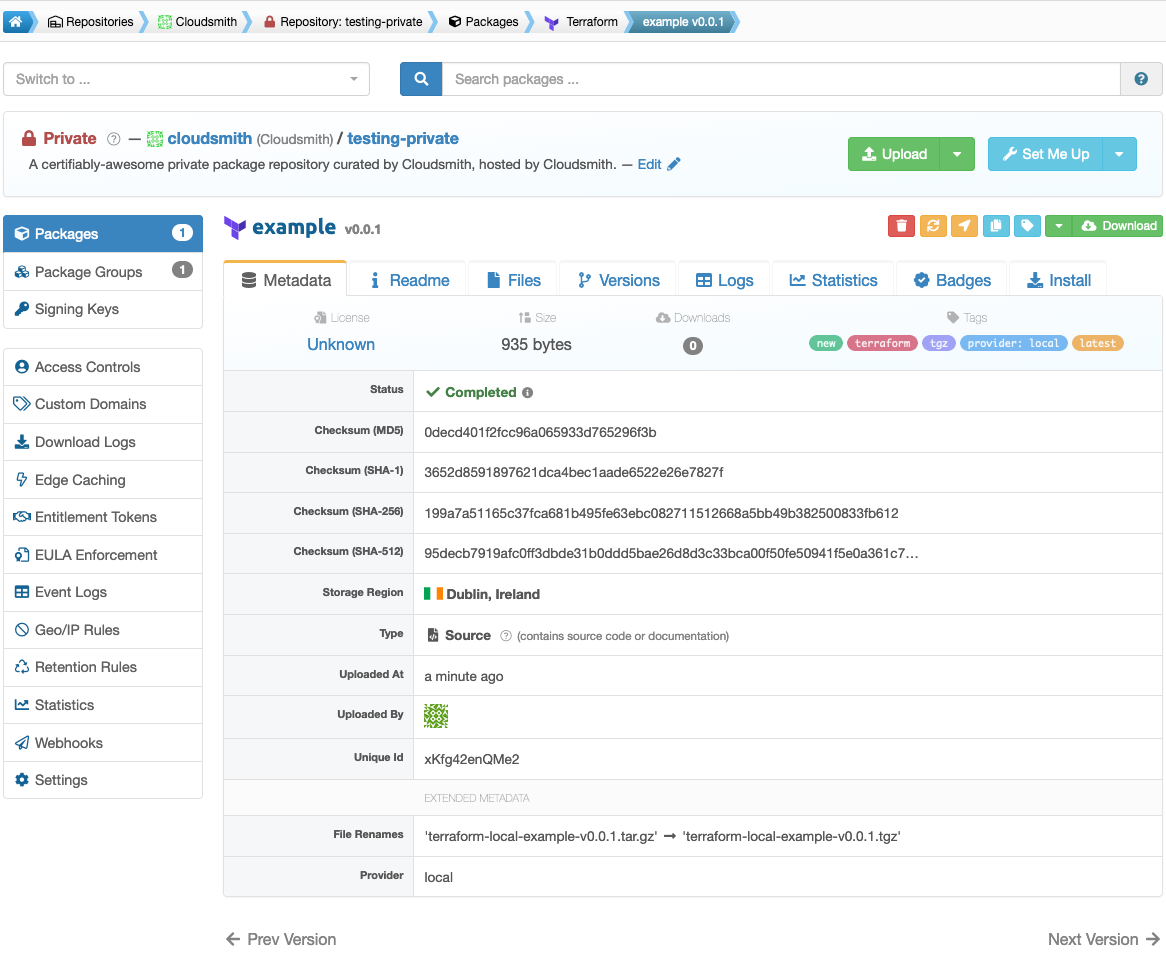Screen dimensions: 1166x955
Task: Click the orange promote paper-plane icon
Action: [964, 226]
